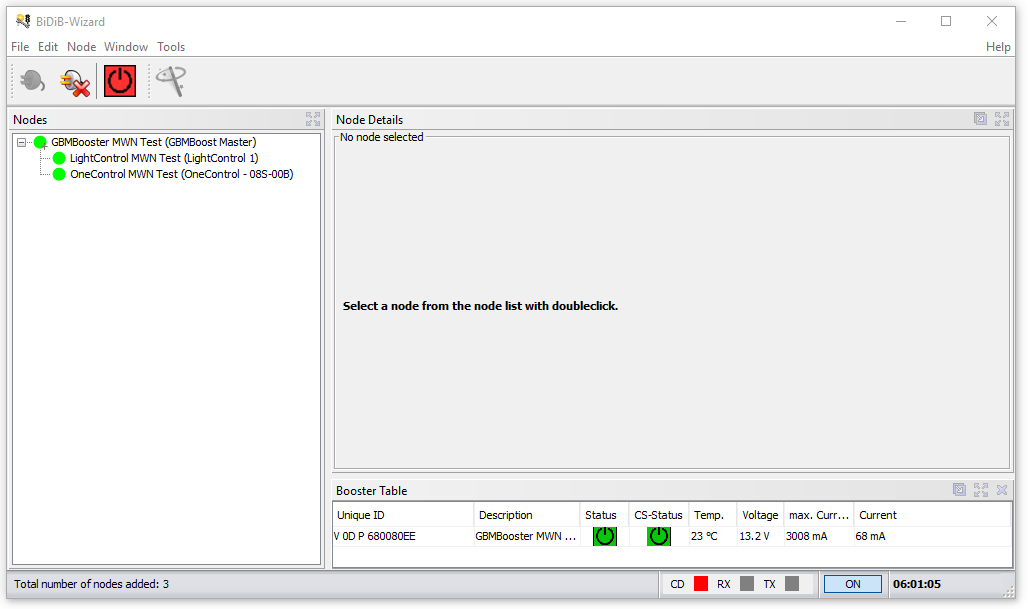The width and height of the screenshot is (1028, 609).
Task: Click the Node Details panel title
Action: pos(369,119)
